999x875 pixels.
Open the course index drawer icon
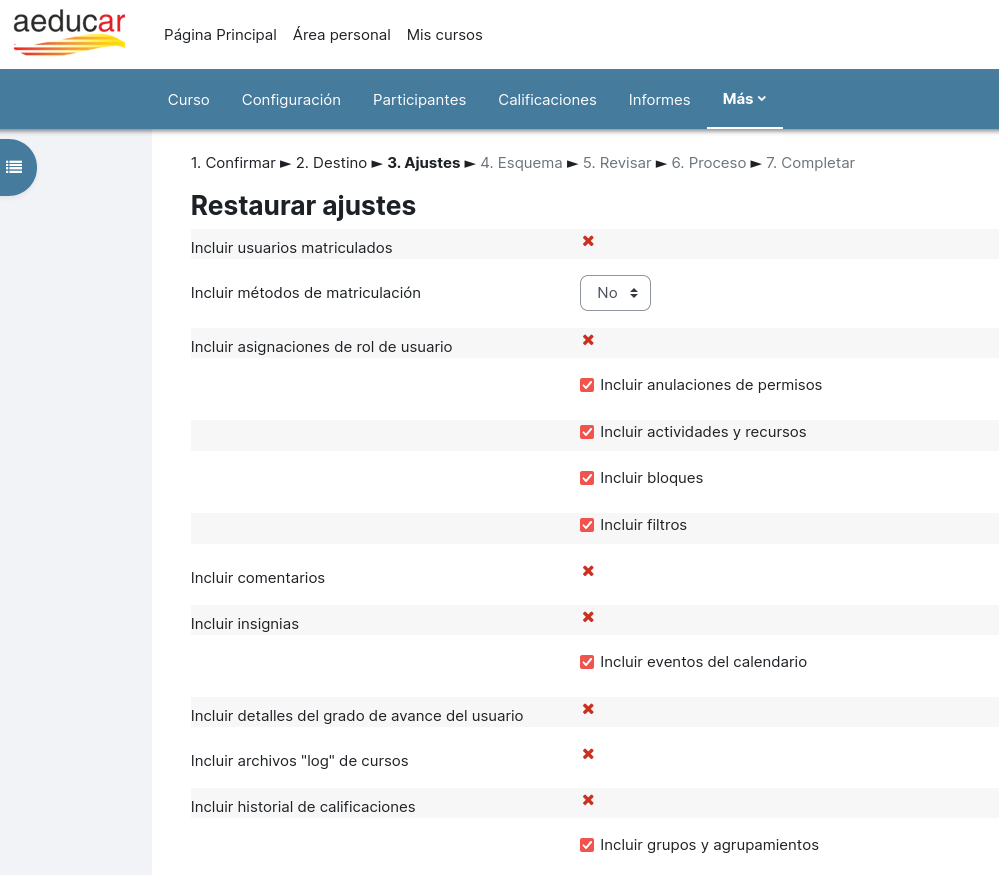tap(14, 167)
